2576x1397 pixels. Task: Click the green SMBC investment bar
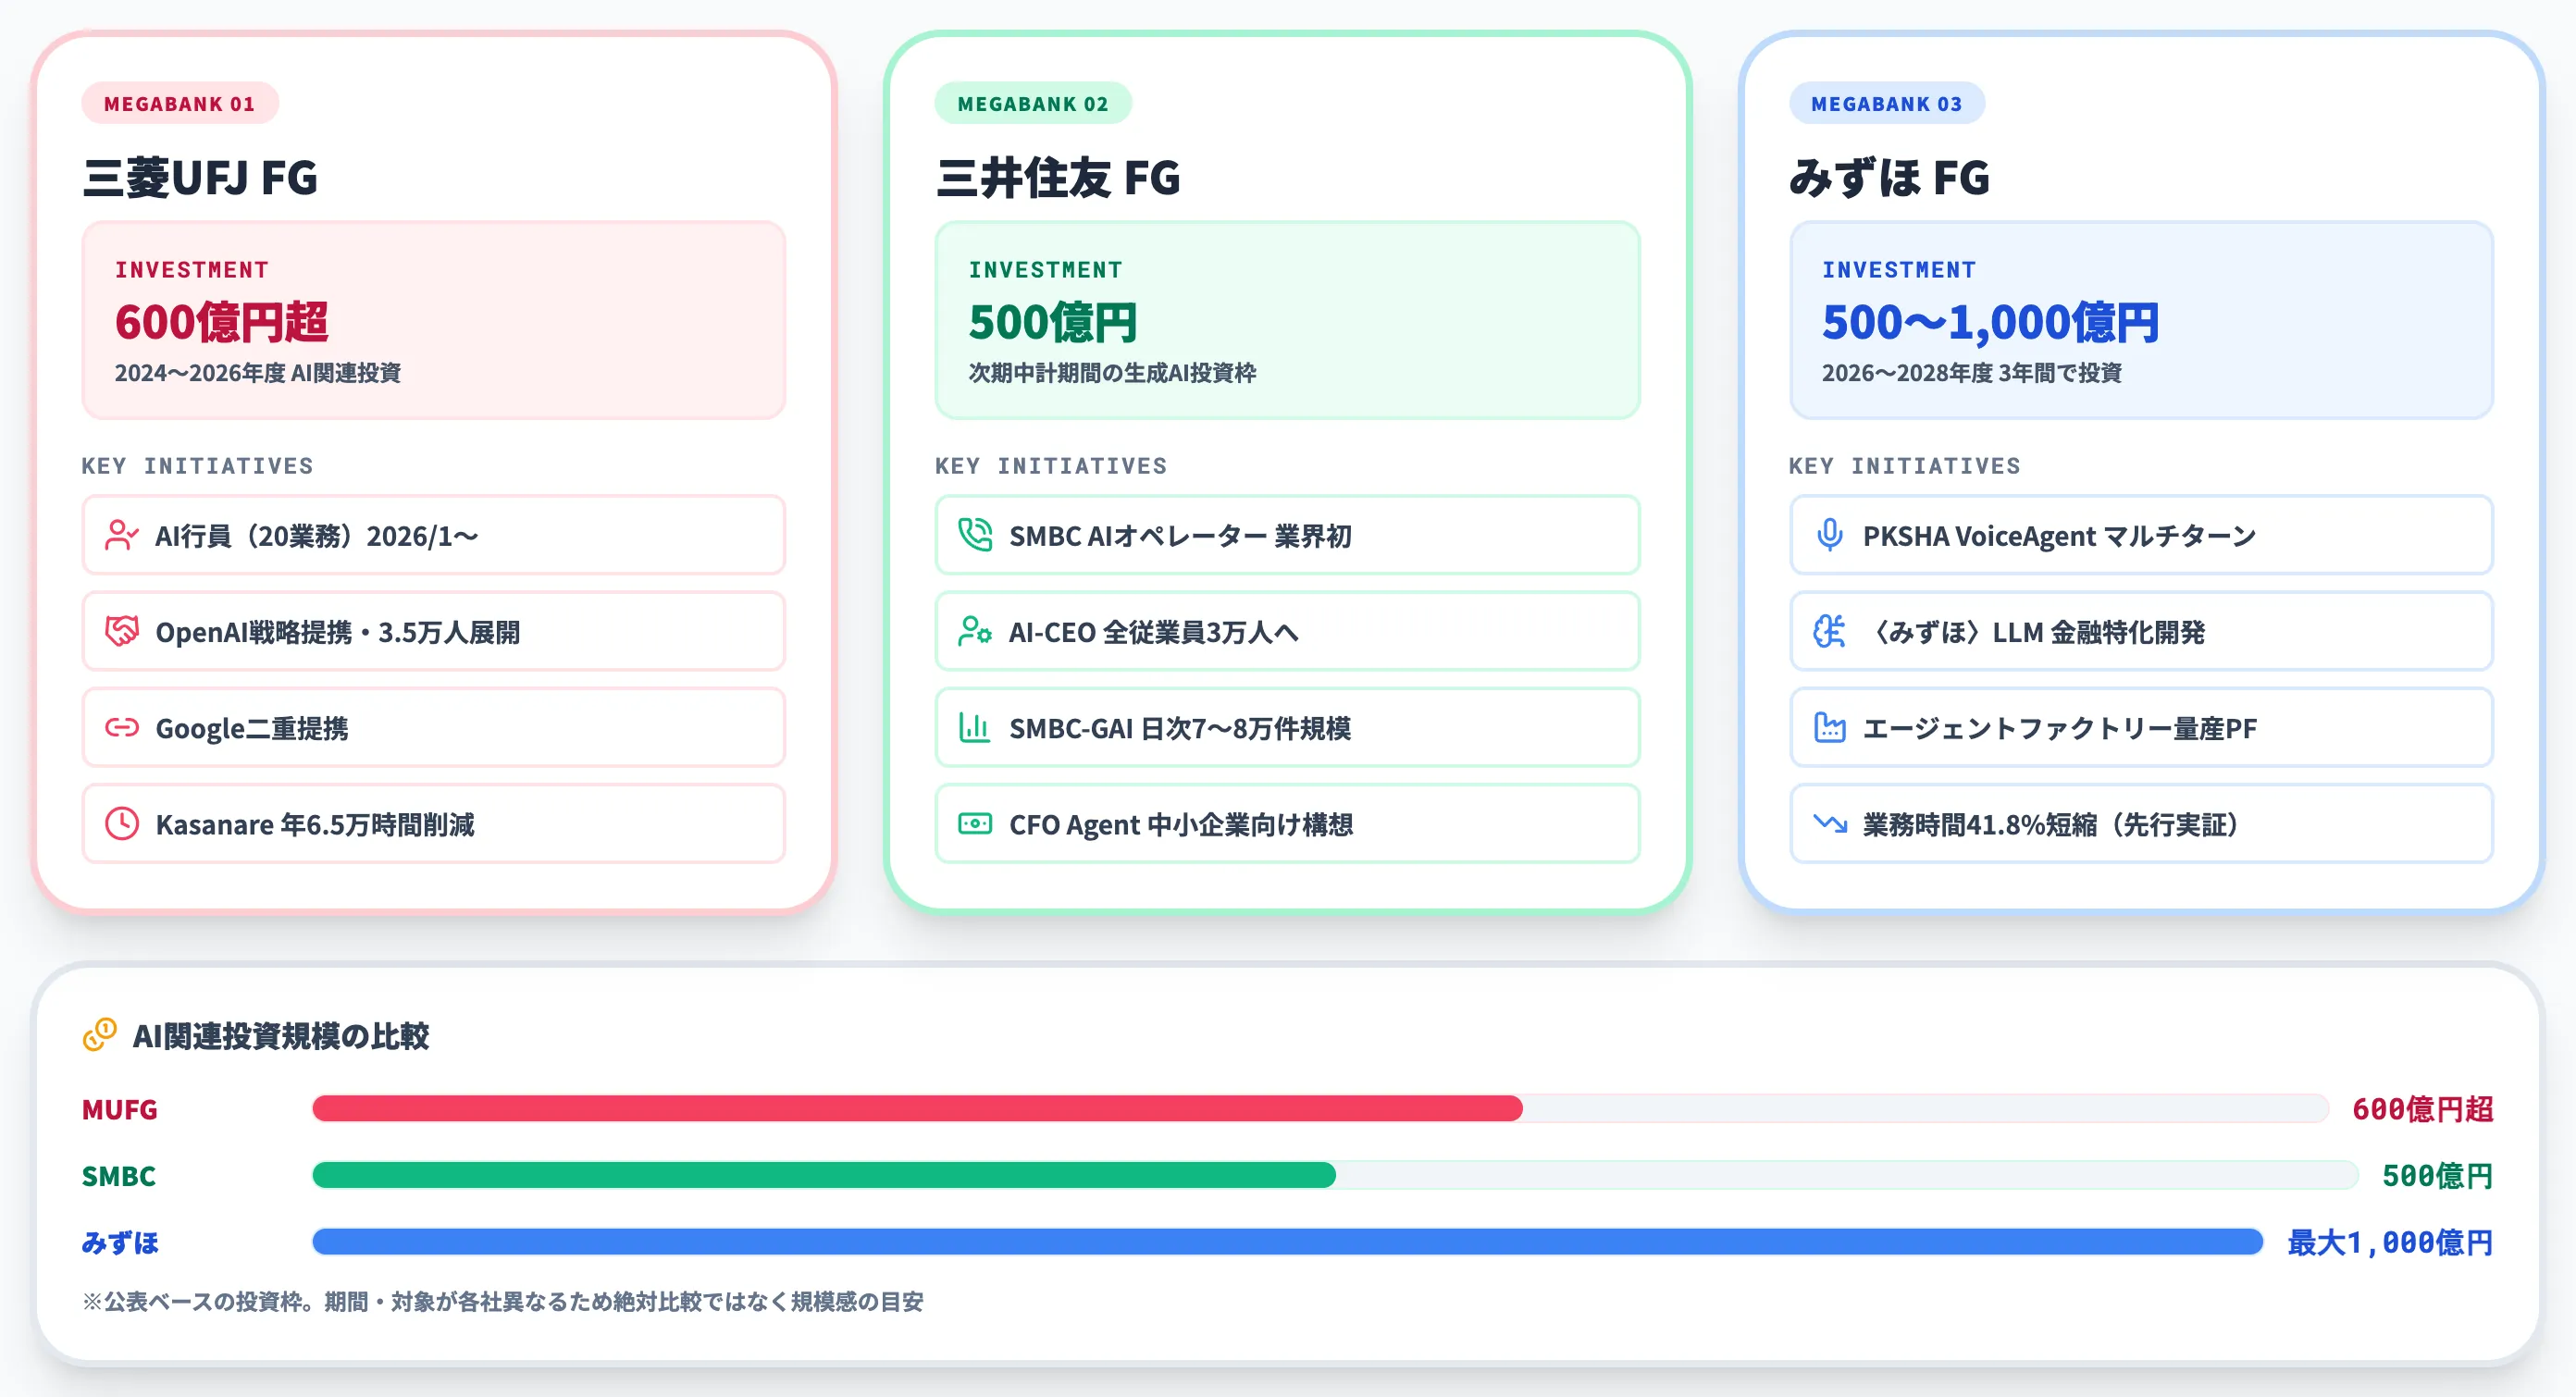pyautogui.click(x=824, y=1175)
